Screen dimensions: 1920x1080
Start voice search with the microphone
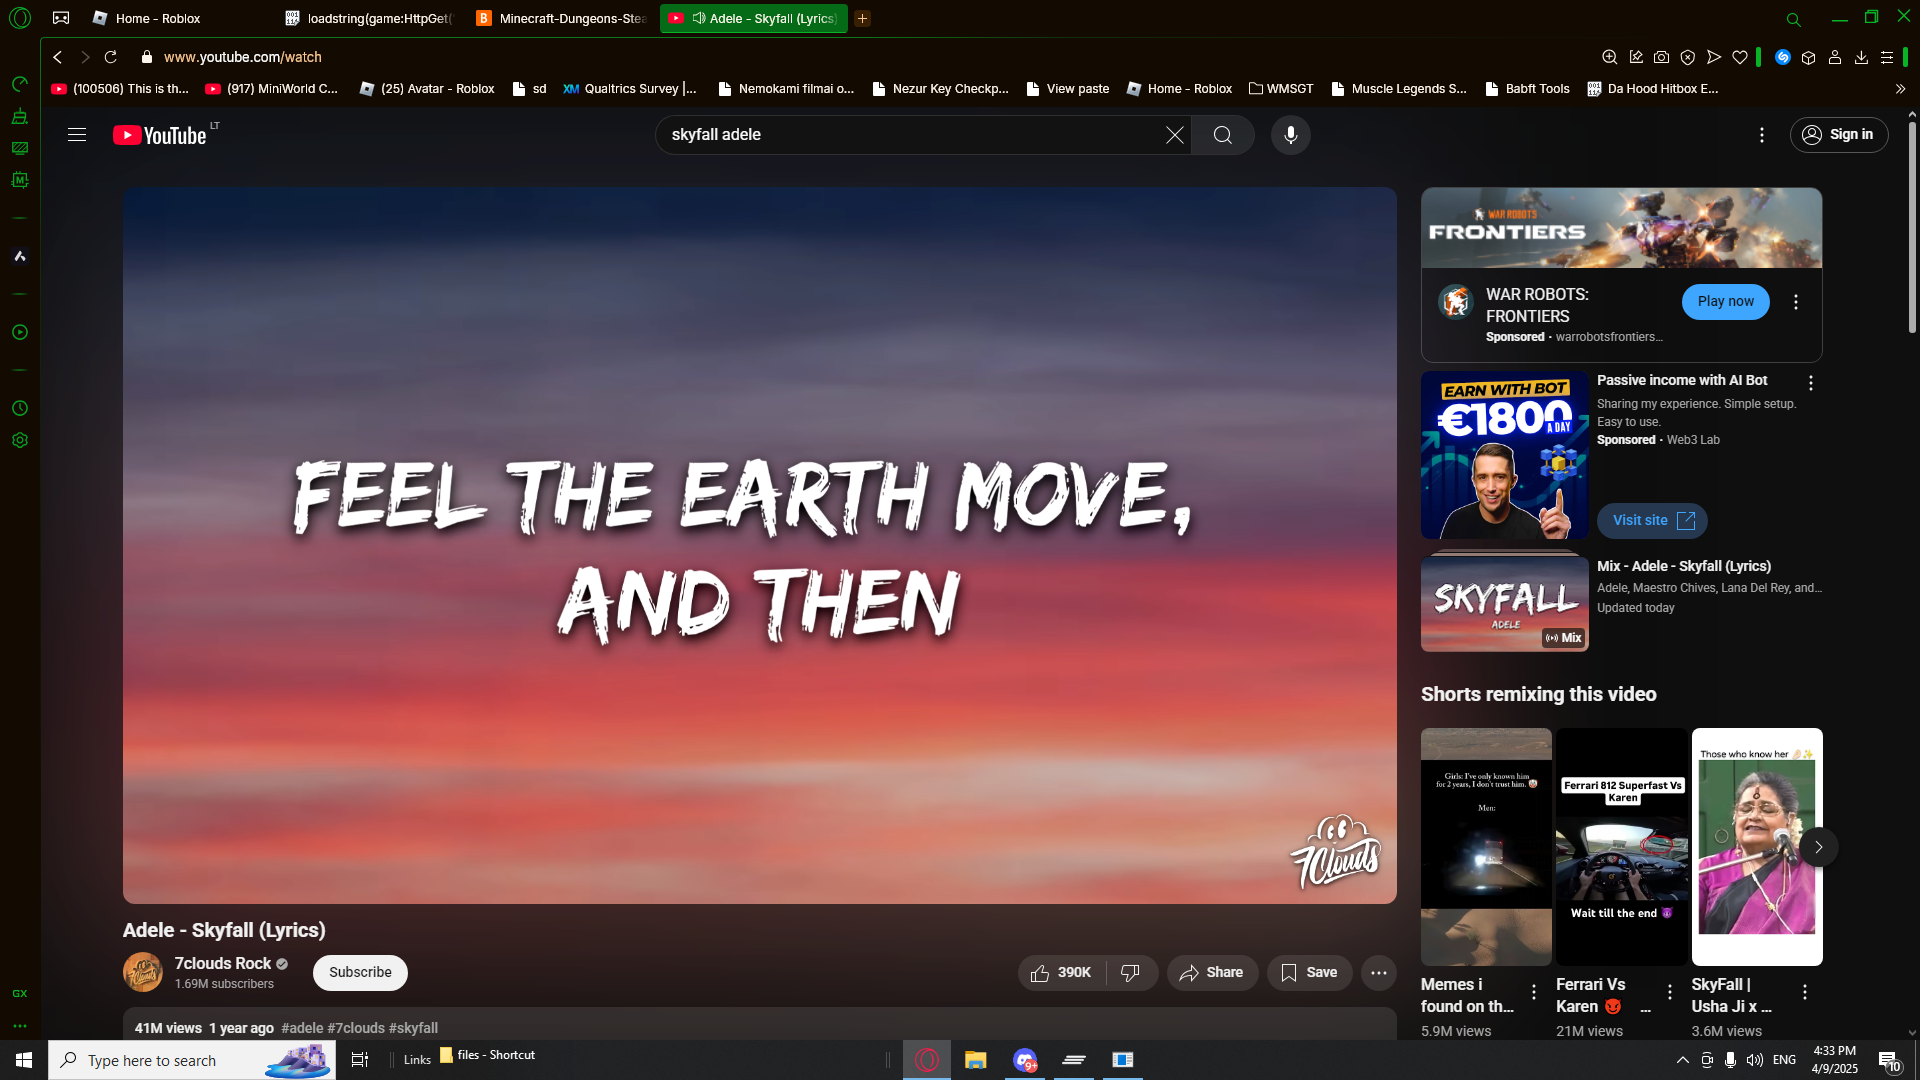tap(1291, 135)
